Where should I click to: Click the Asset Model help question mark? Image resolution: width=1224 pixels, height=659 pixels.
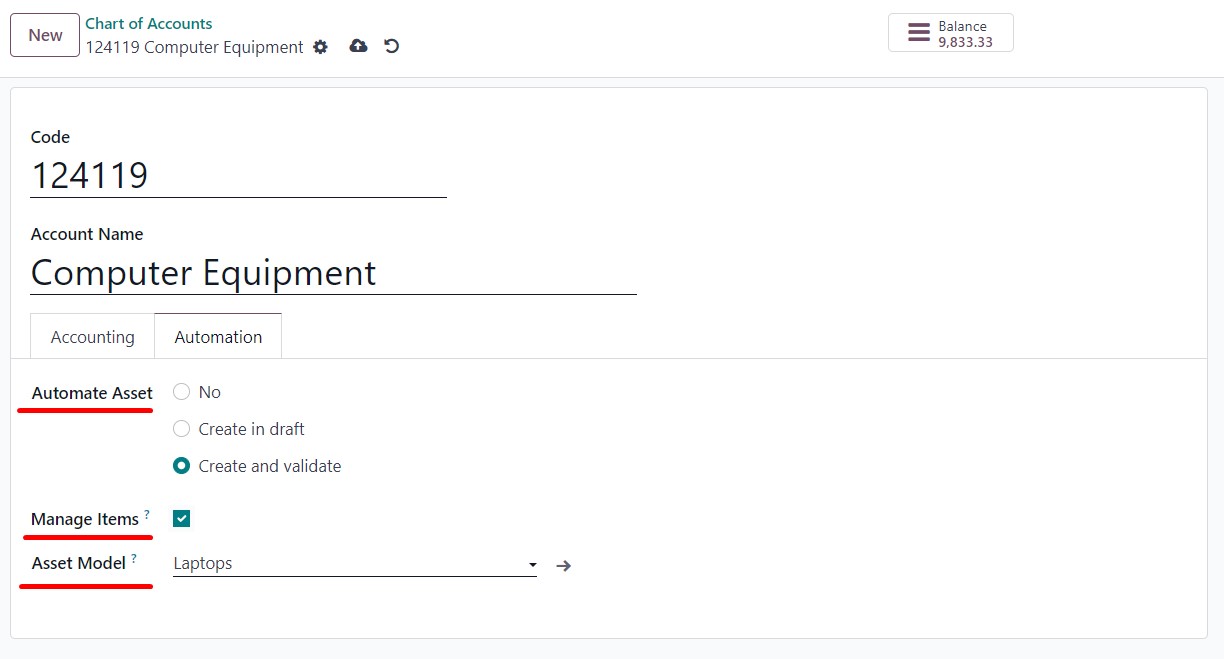pos(134,558)
